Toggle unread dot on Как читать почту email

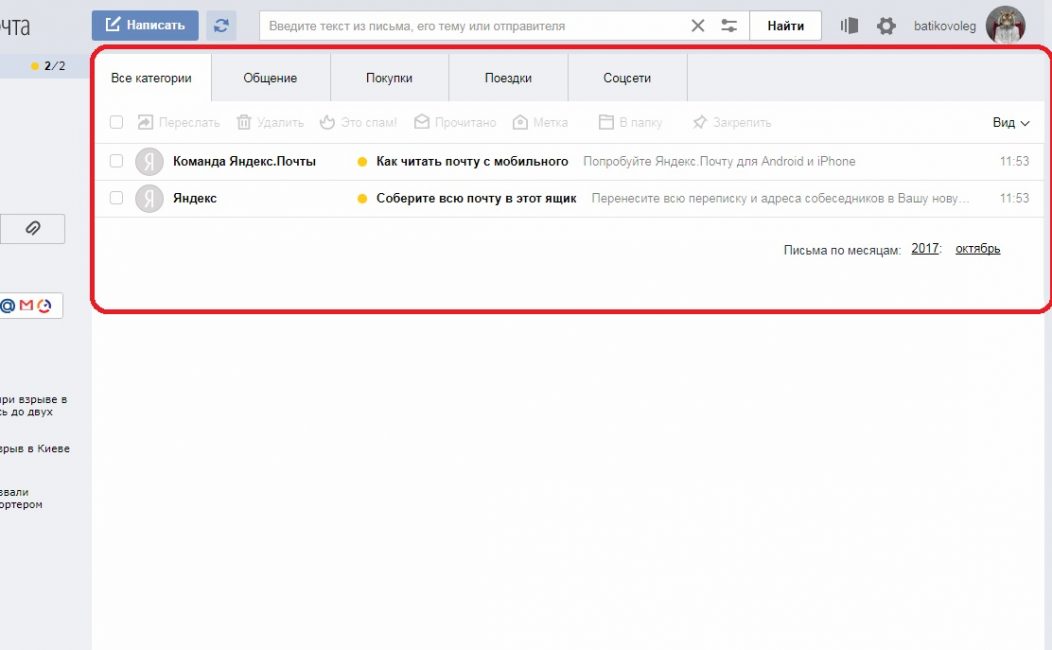[x=362, y=162]
